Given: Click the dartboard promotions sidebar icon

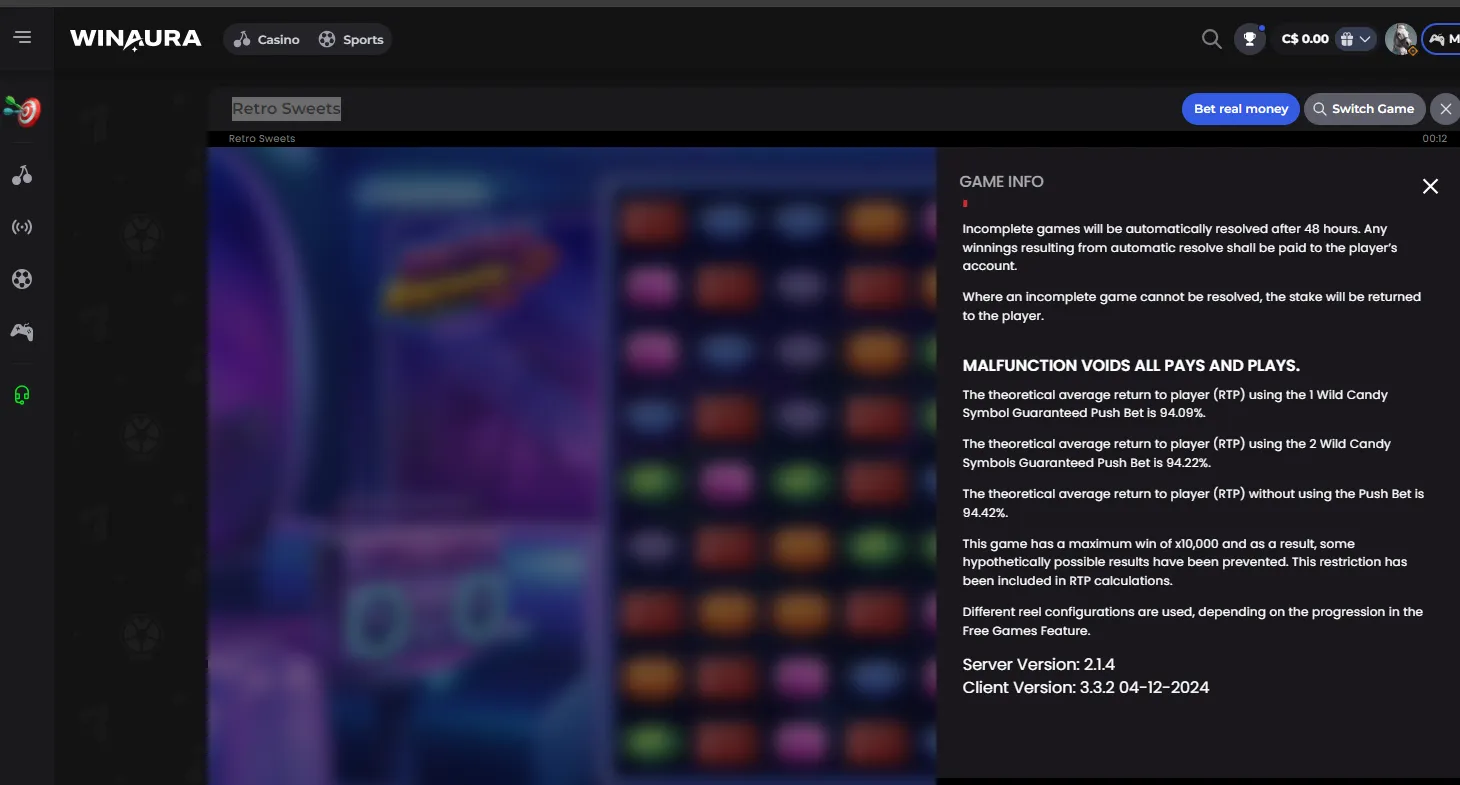Looking at the screenshot, I should click(22, 111).
